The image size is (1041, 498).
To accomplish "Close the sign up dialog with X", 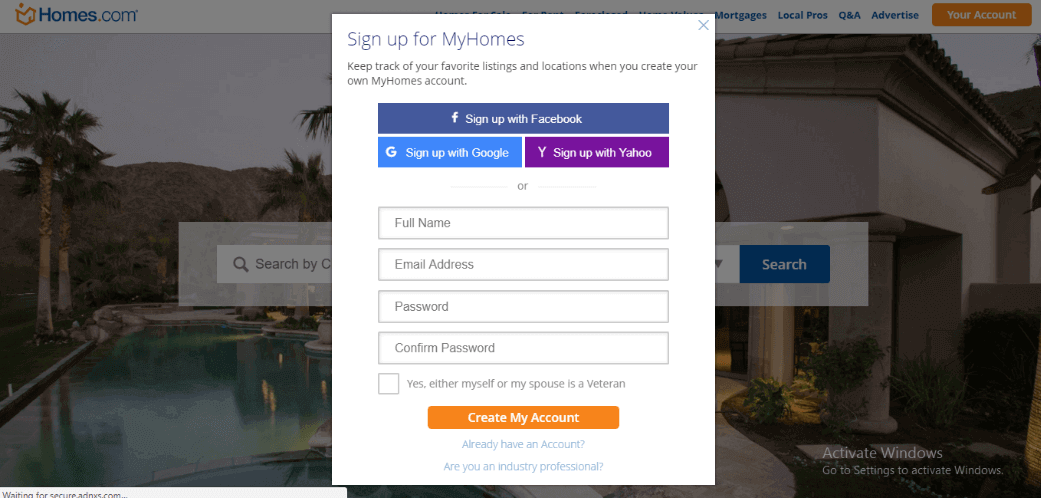I will click(704, 25).
